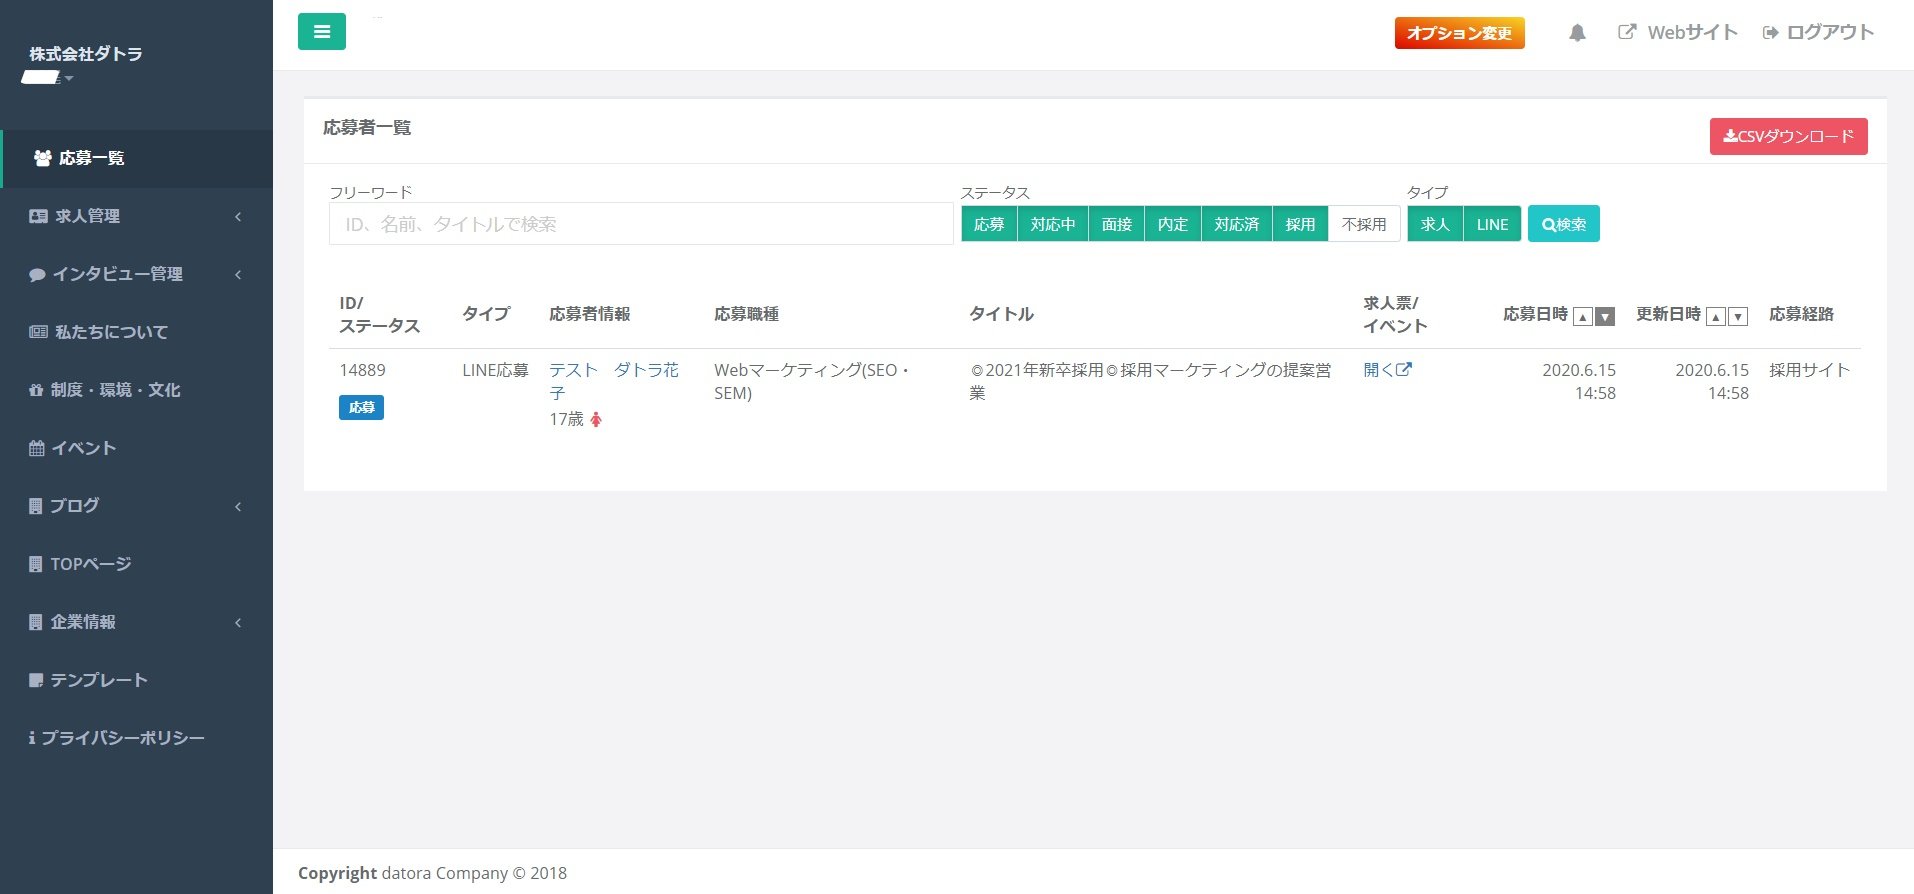1914x894 pixels.
Task: Click the blue 応募 status badge
Action: (361, 407)
